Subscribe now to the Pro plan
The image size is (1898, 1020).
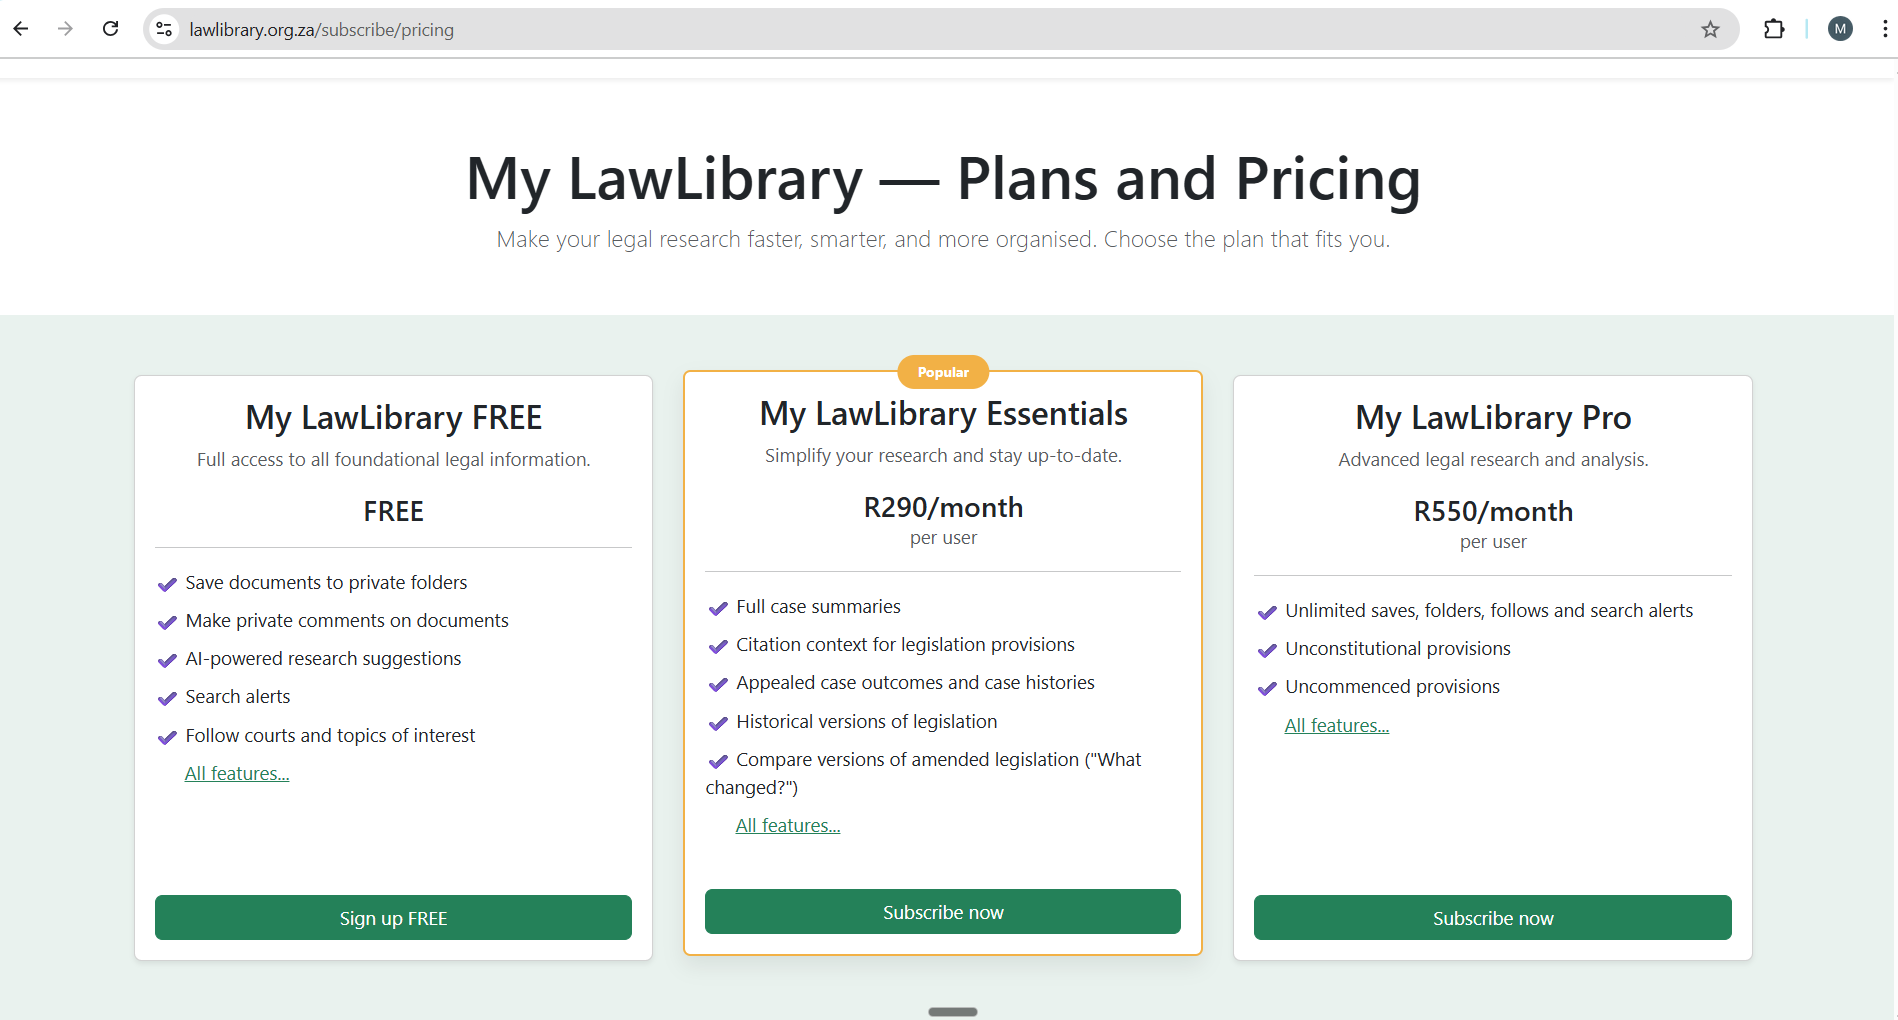point(1492,918)
